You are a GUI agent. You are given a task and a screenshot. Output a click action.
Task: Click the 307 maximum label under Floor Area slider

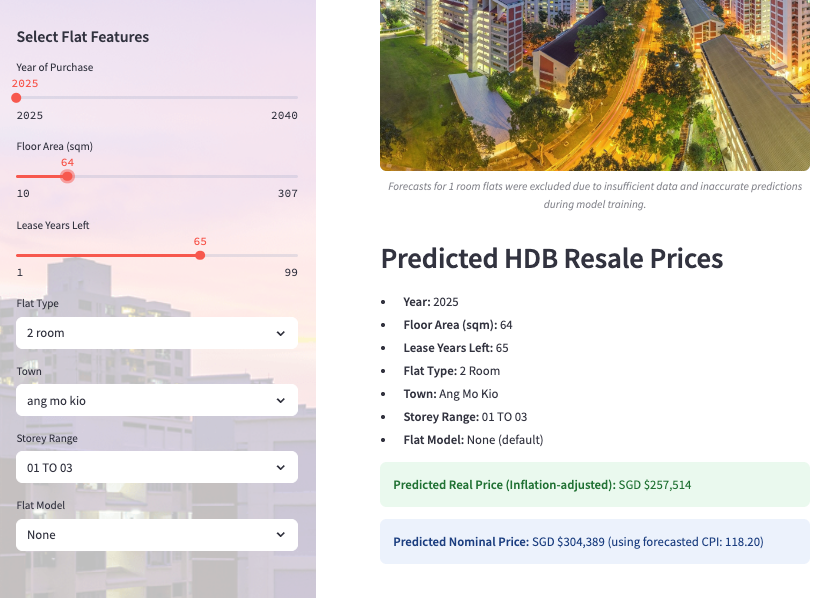(x=287, y=193)
